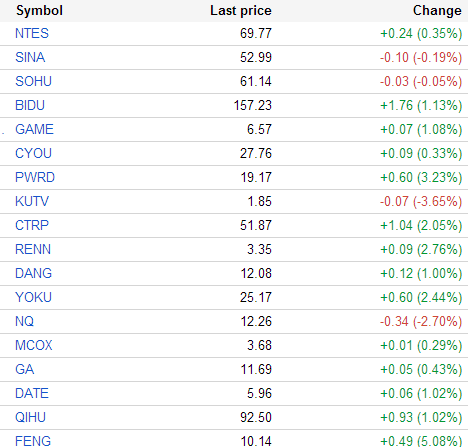The image size is (468, 447).
Task: Open the SINA ticker link
Action: [30, 57]
